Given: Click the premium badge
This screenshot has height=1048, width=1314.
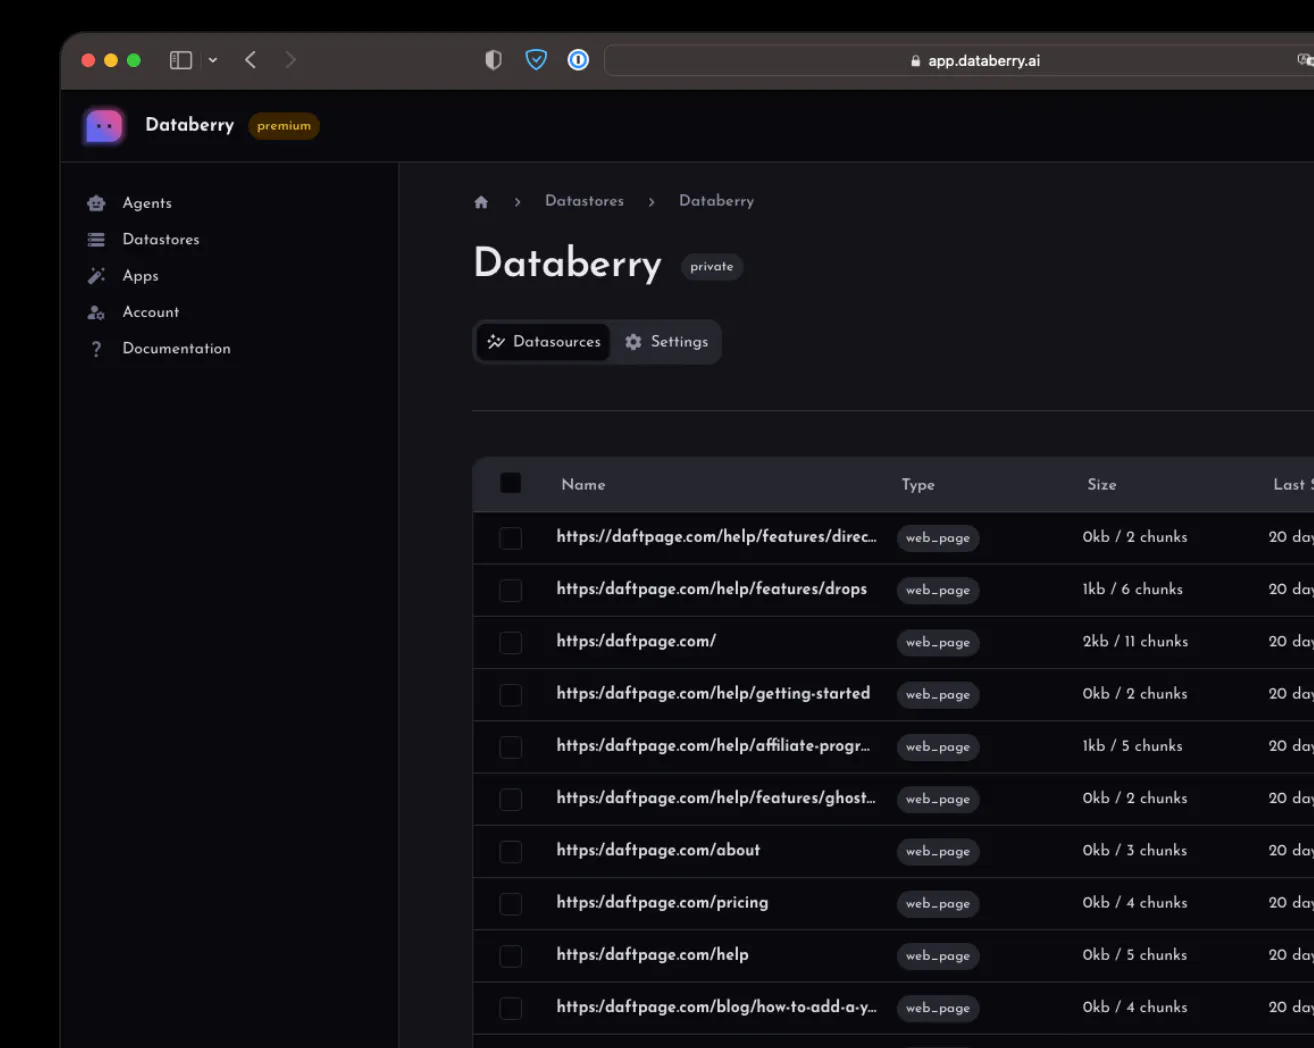Looking at the screenshot, I should click(x=284, y=126).
